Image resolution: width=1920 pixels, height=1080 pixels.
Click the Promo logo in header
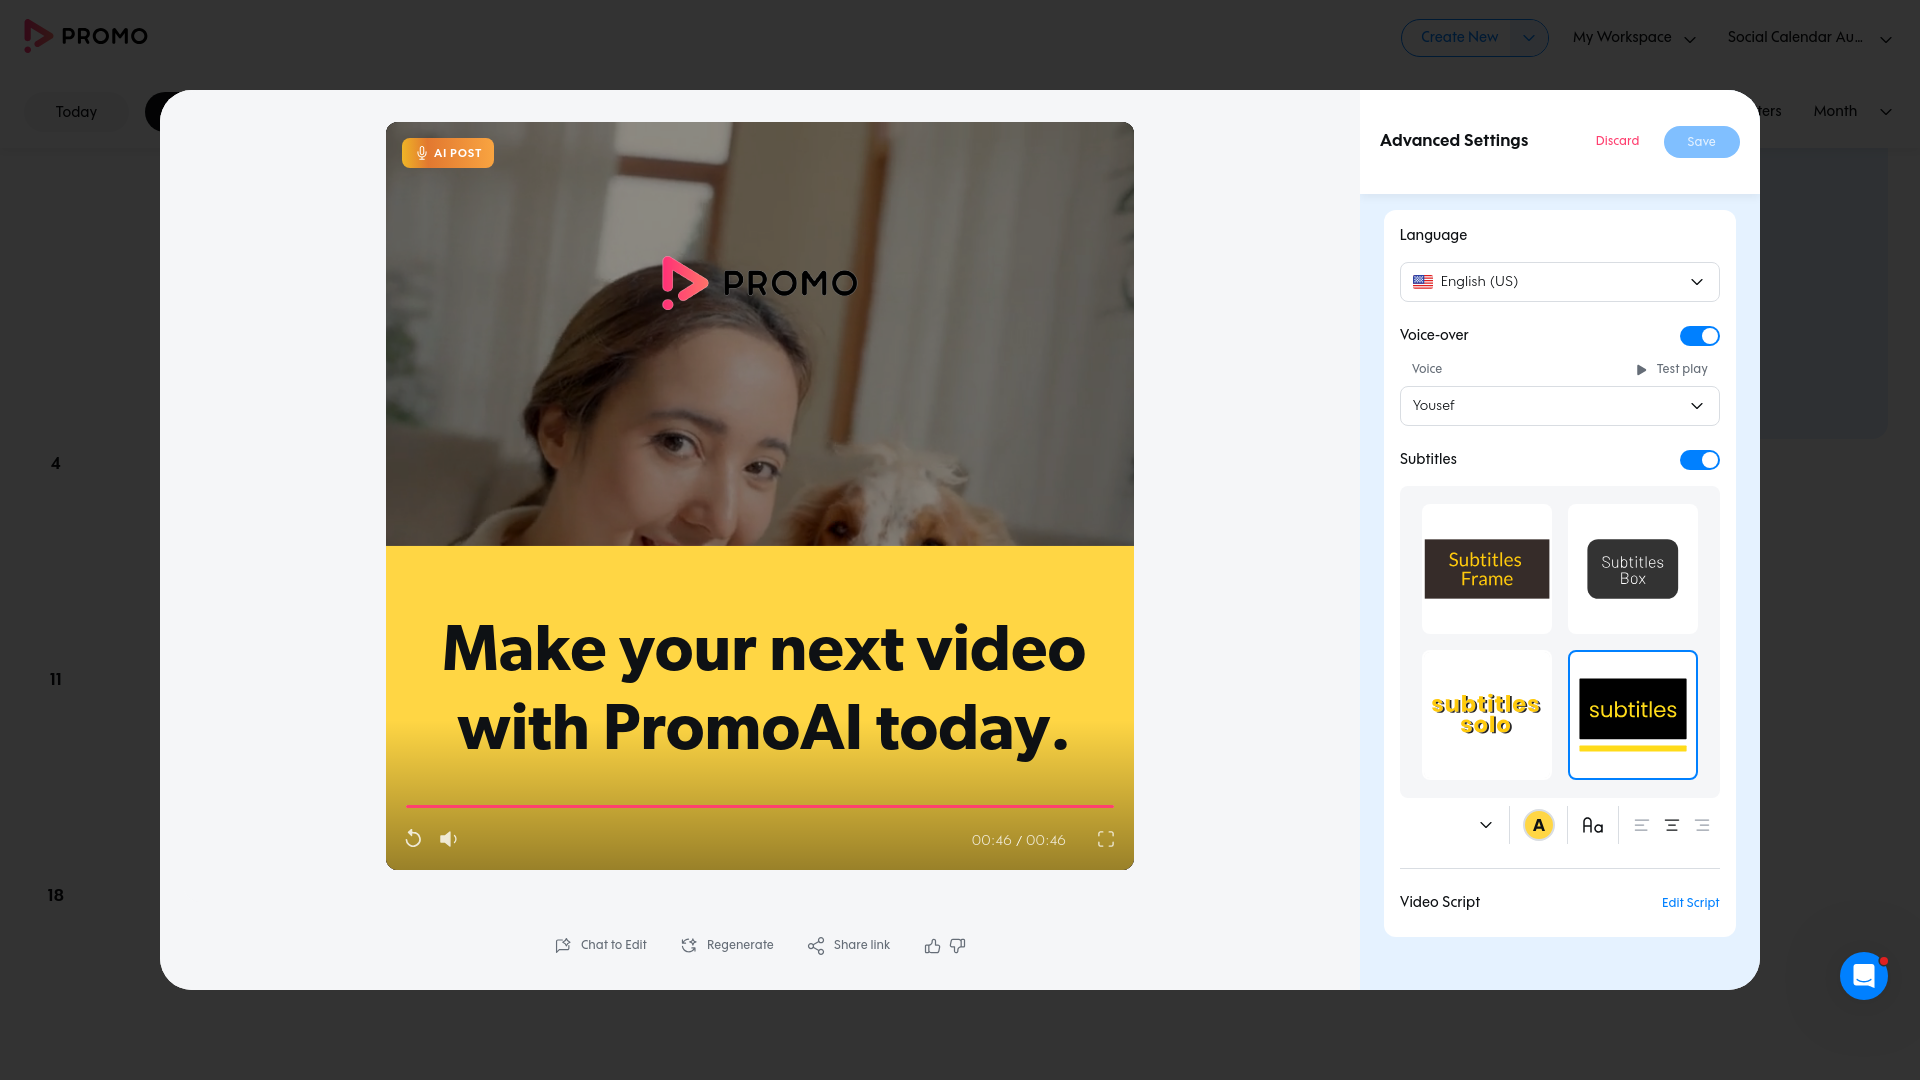(x=86, y=36)
